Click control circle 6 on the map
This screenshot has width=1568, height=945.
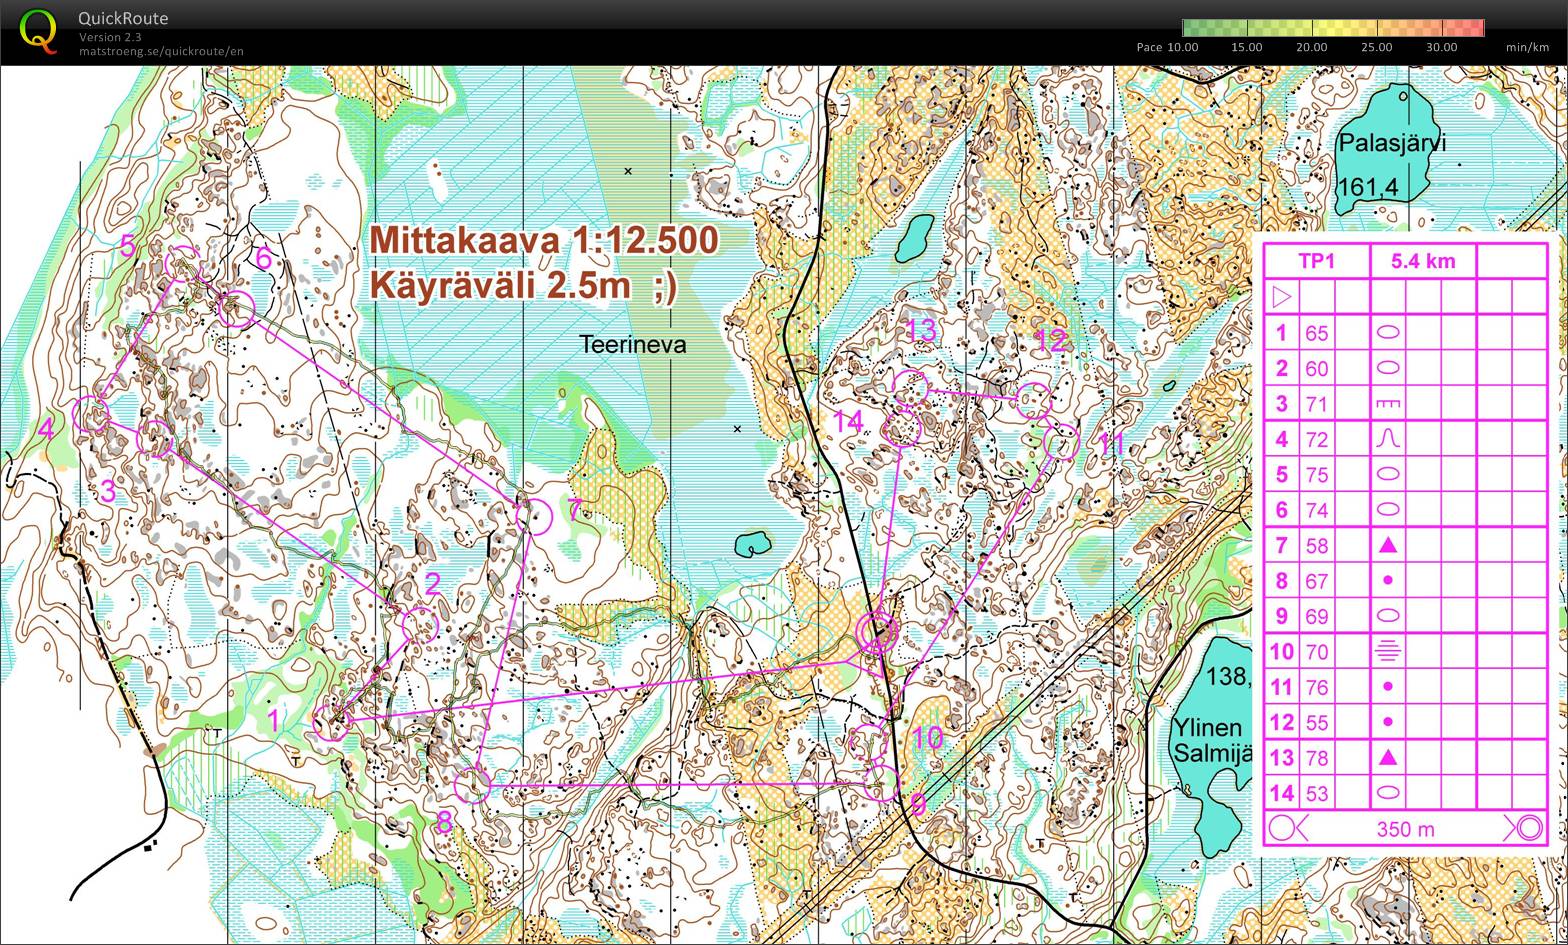click(237, 308)
